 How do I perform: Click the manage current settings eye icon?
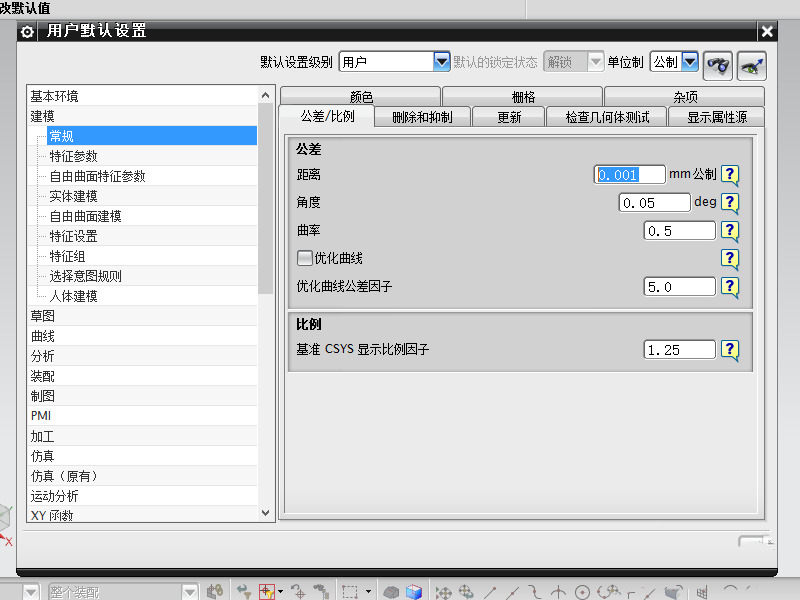click(751, 63)
